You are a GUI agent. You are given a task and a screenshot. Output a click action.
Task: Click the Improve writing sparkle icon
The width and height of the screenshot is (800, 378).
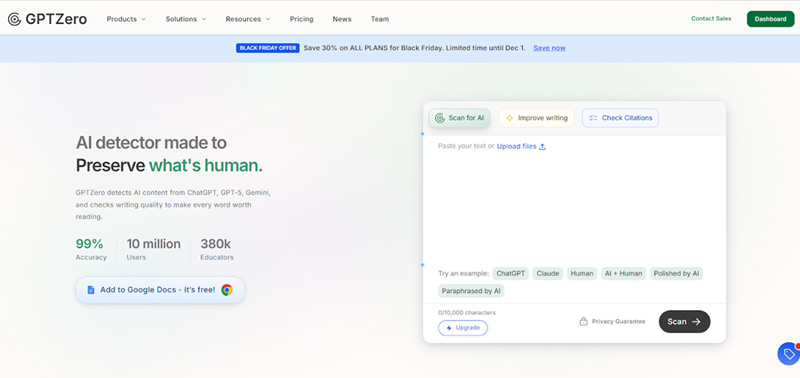(509, 118)
